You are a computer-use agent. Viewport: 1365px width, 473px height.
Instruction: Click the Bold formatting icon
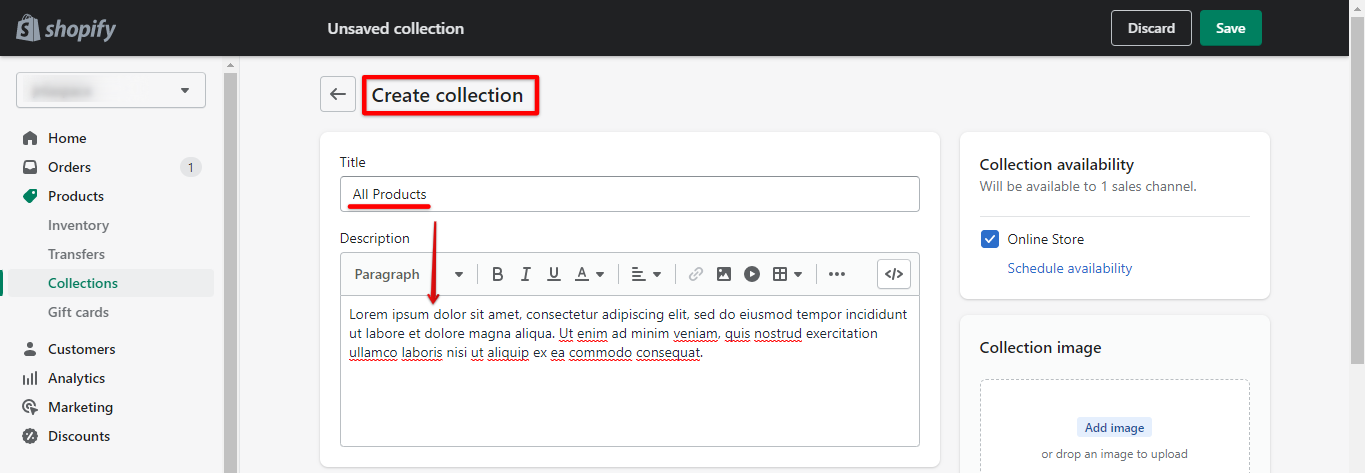point(497,274)
